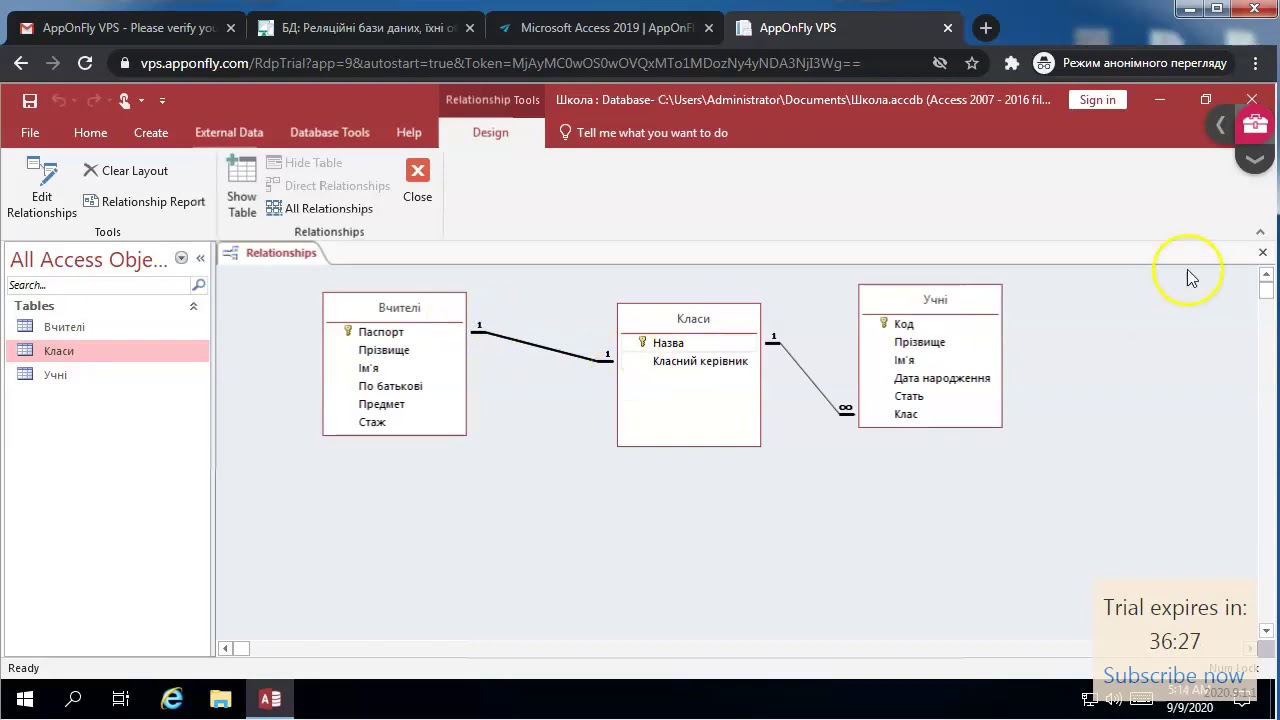Click the search magnifier in the navigation pane
1280x720 pixels.
[198, 285]
